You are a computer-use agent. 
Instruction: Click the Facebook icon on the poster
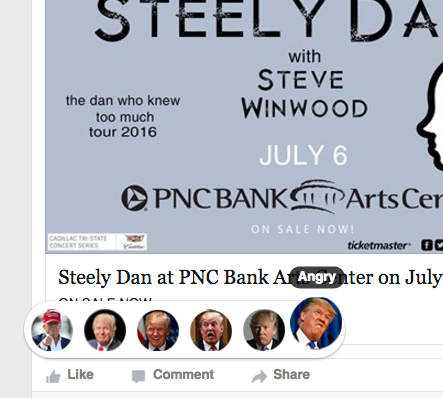[x=427, y=245]
